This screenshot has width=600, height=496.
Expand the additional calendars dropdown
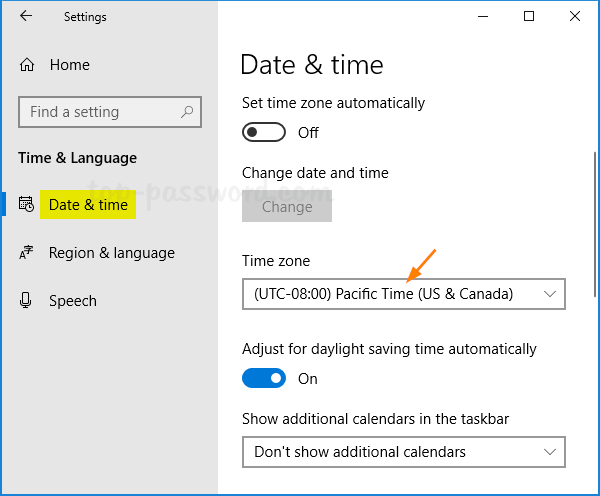pos(403,452)
